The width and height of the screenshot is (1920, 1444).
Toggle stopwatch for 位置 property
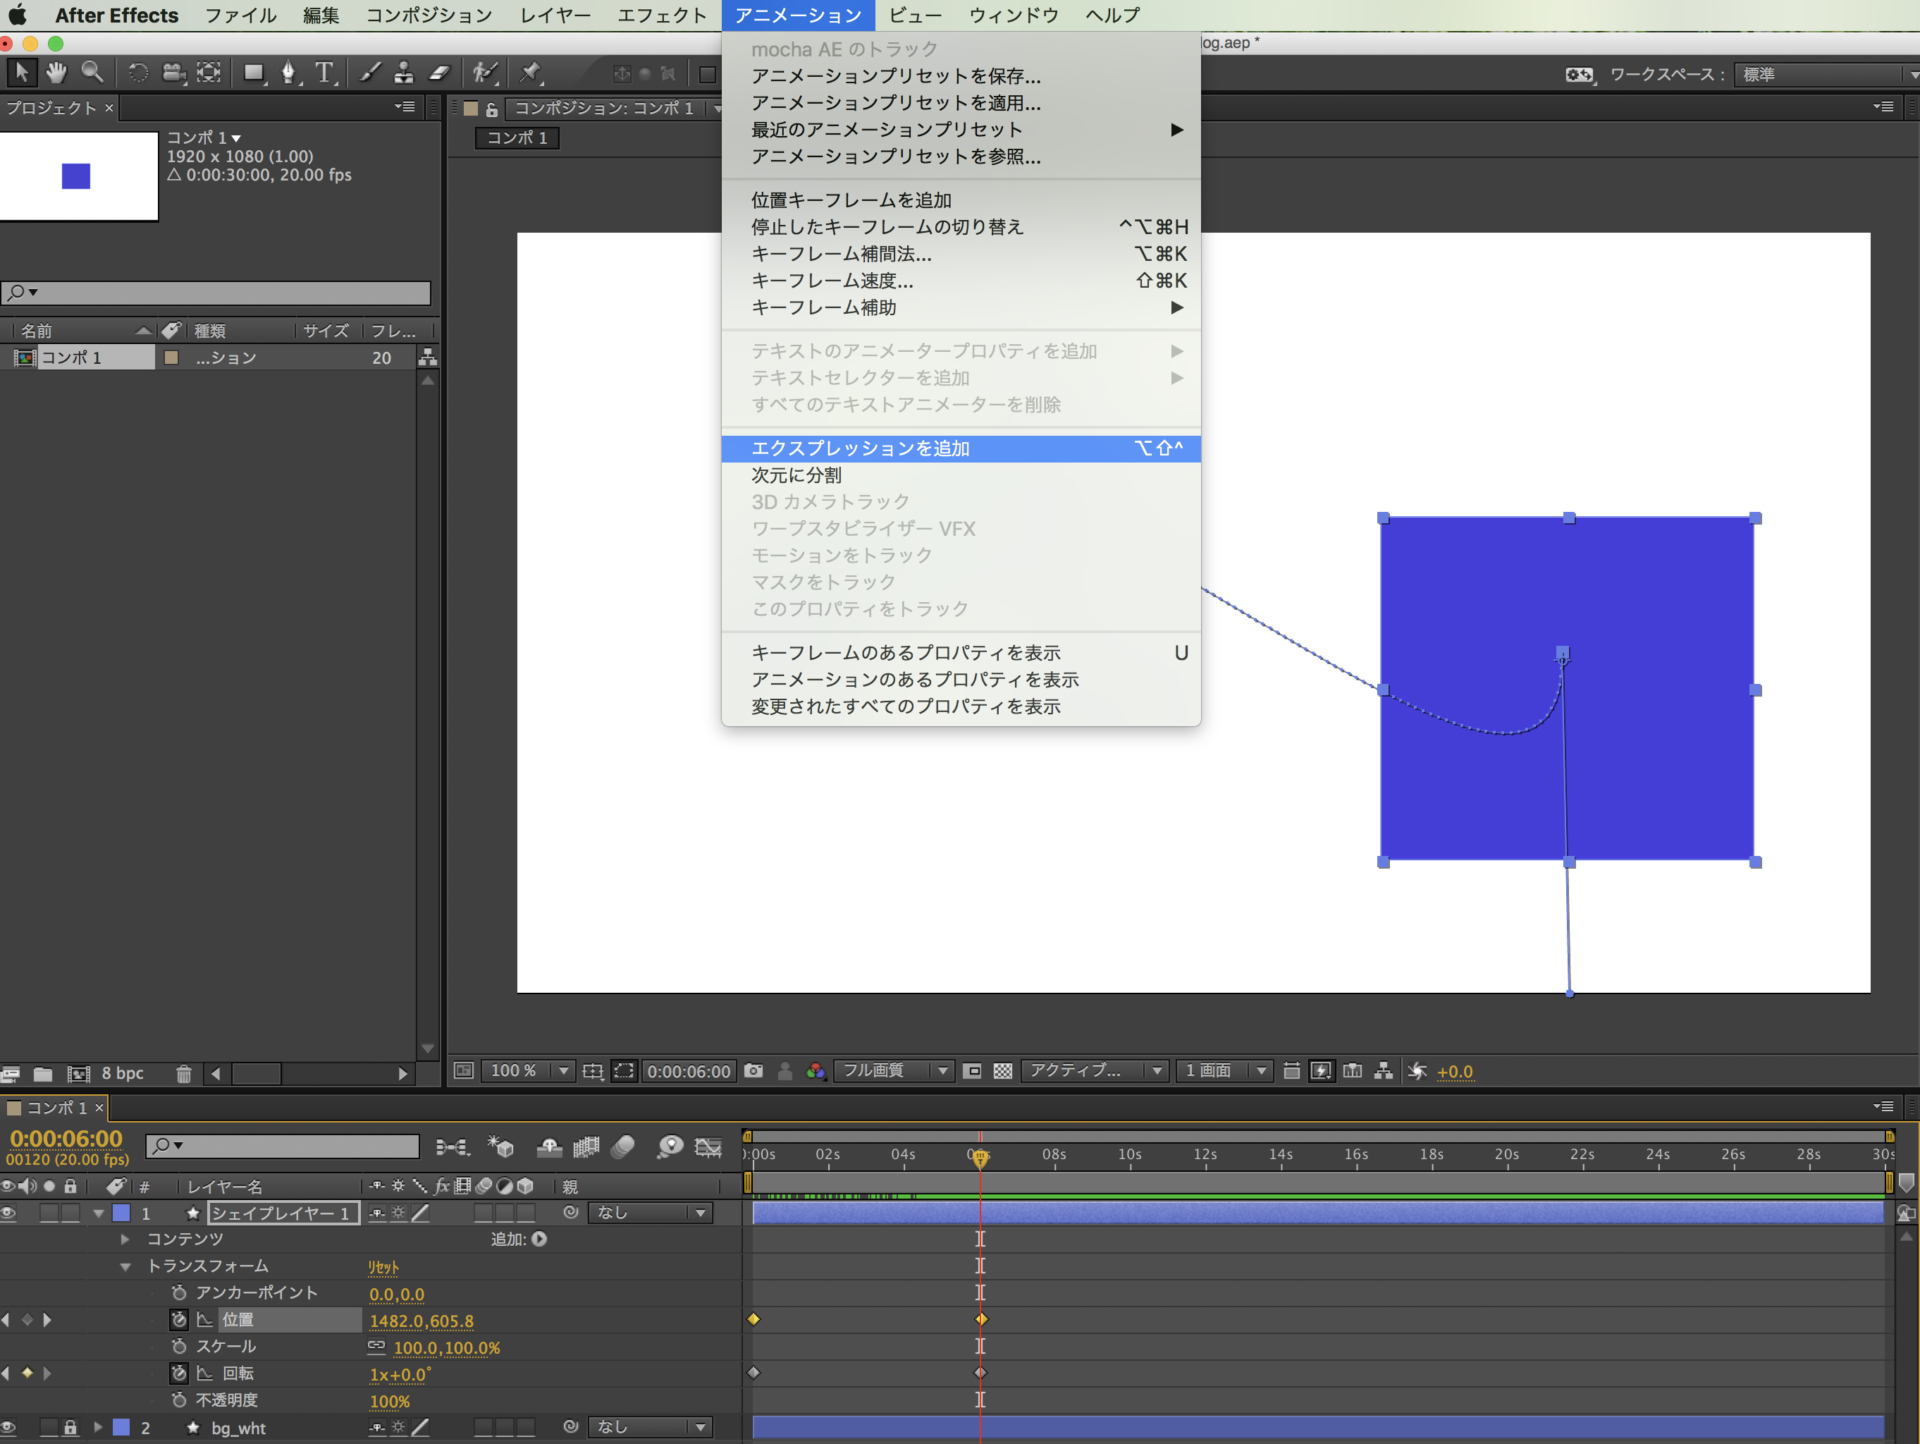click(179, 1320)
